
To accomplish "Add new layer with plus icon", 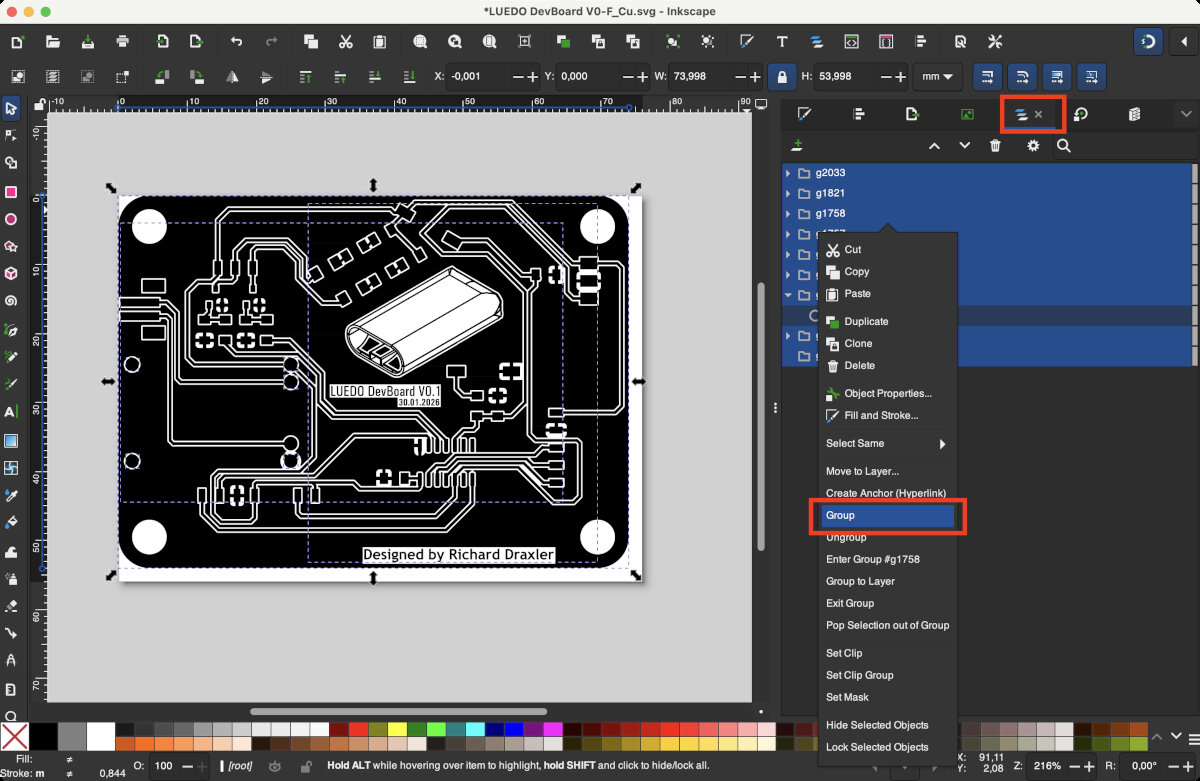I will tap(797, 146).
